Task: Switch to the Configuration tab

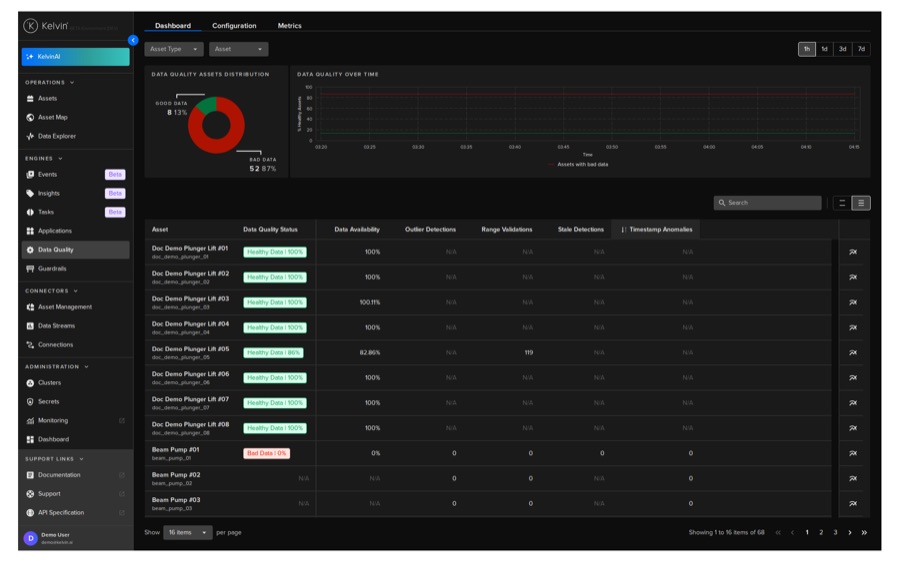Action: tap(234, 26)
